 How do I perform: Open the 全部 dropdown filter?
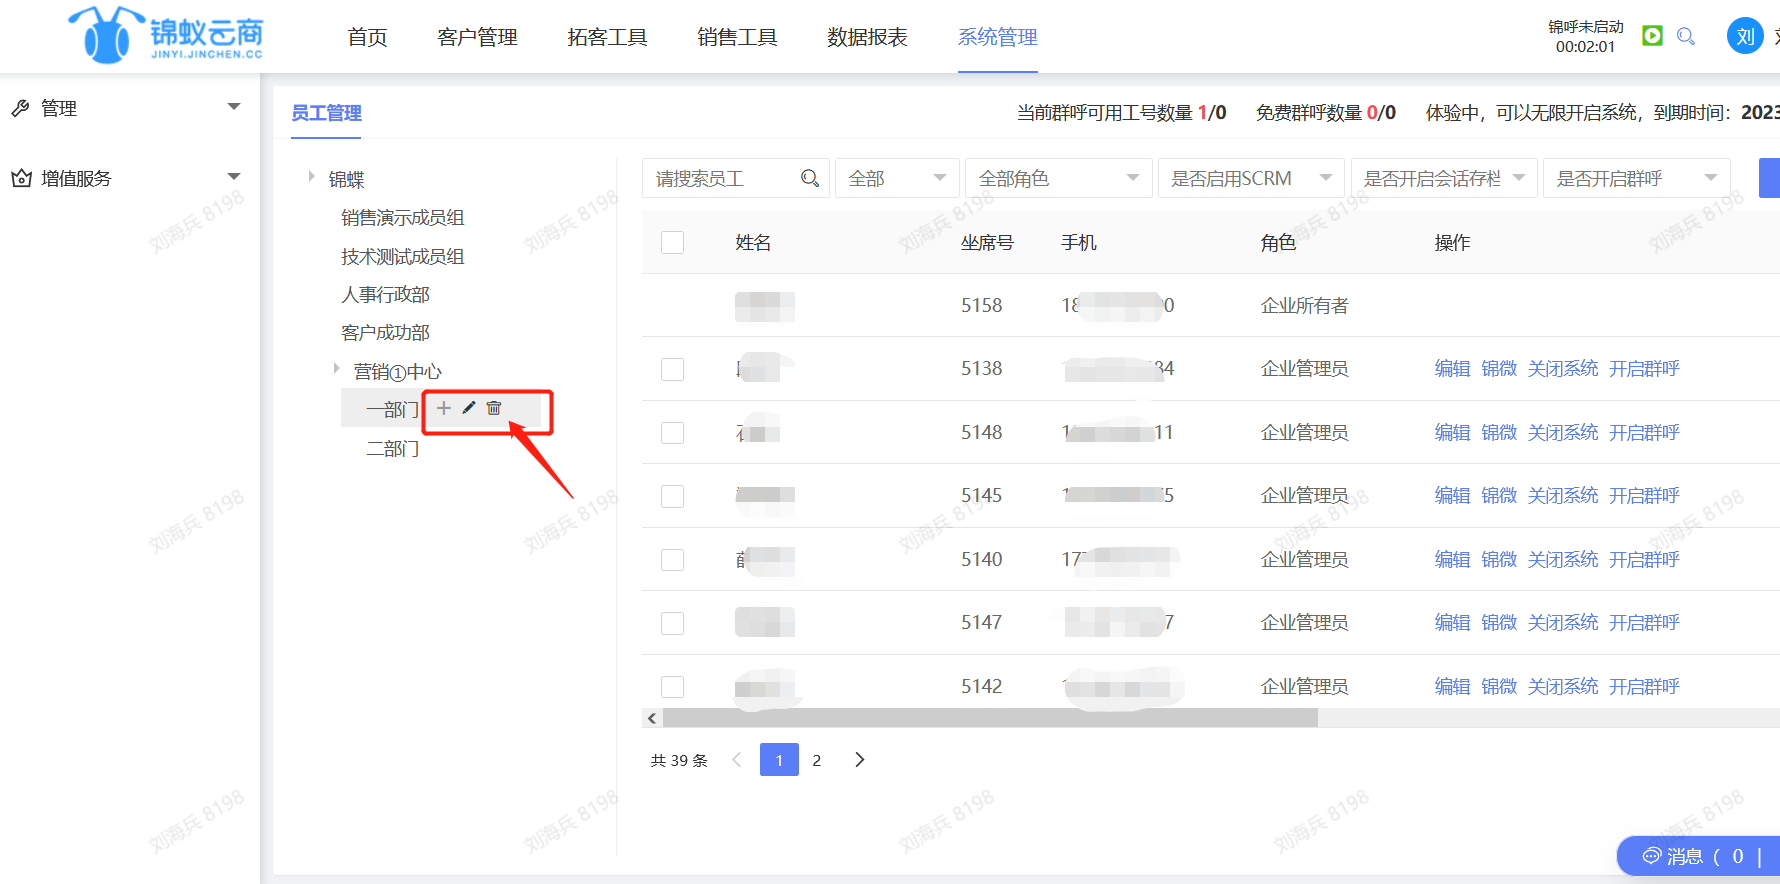[x=897, y=178]
